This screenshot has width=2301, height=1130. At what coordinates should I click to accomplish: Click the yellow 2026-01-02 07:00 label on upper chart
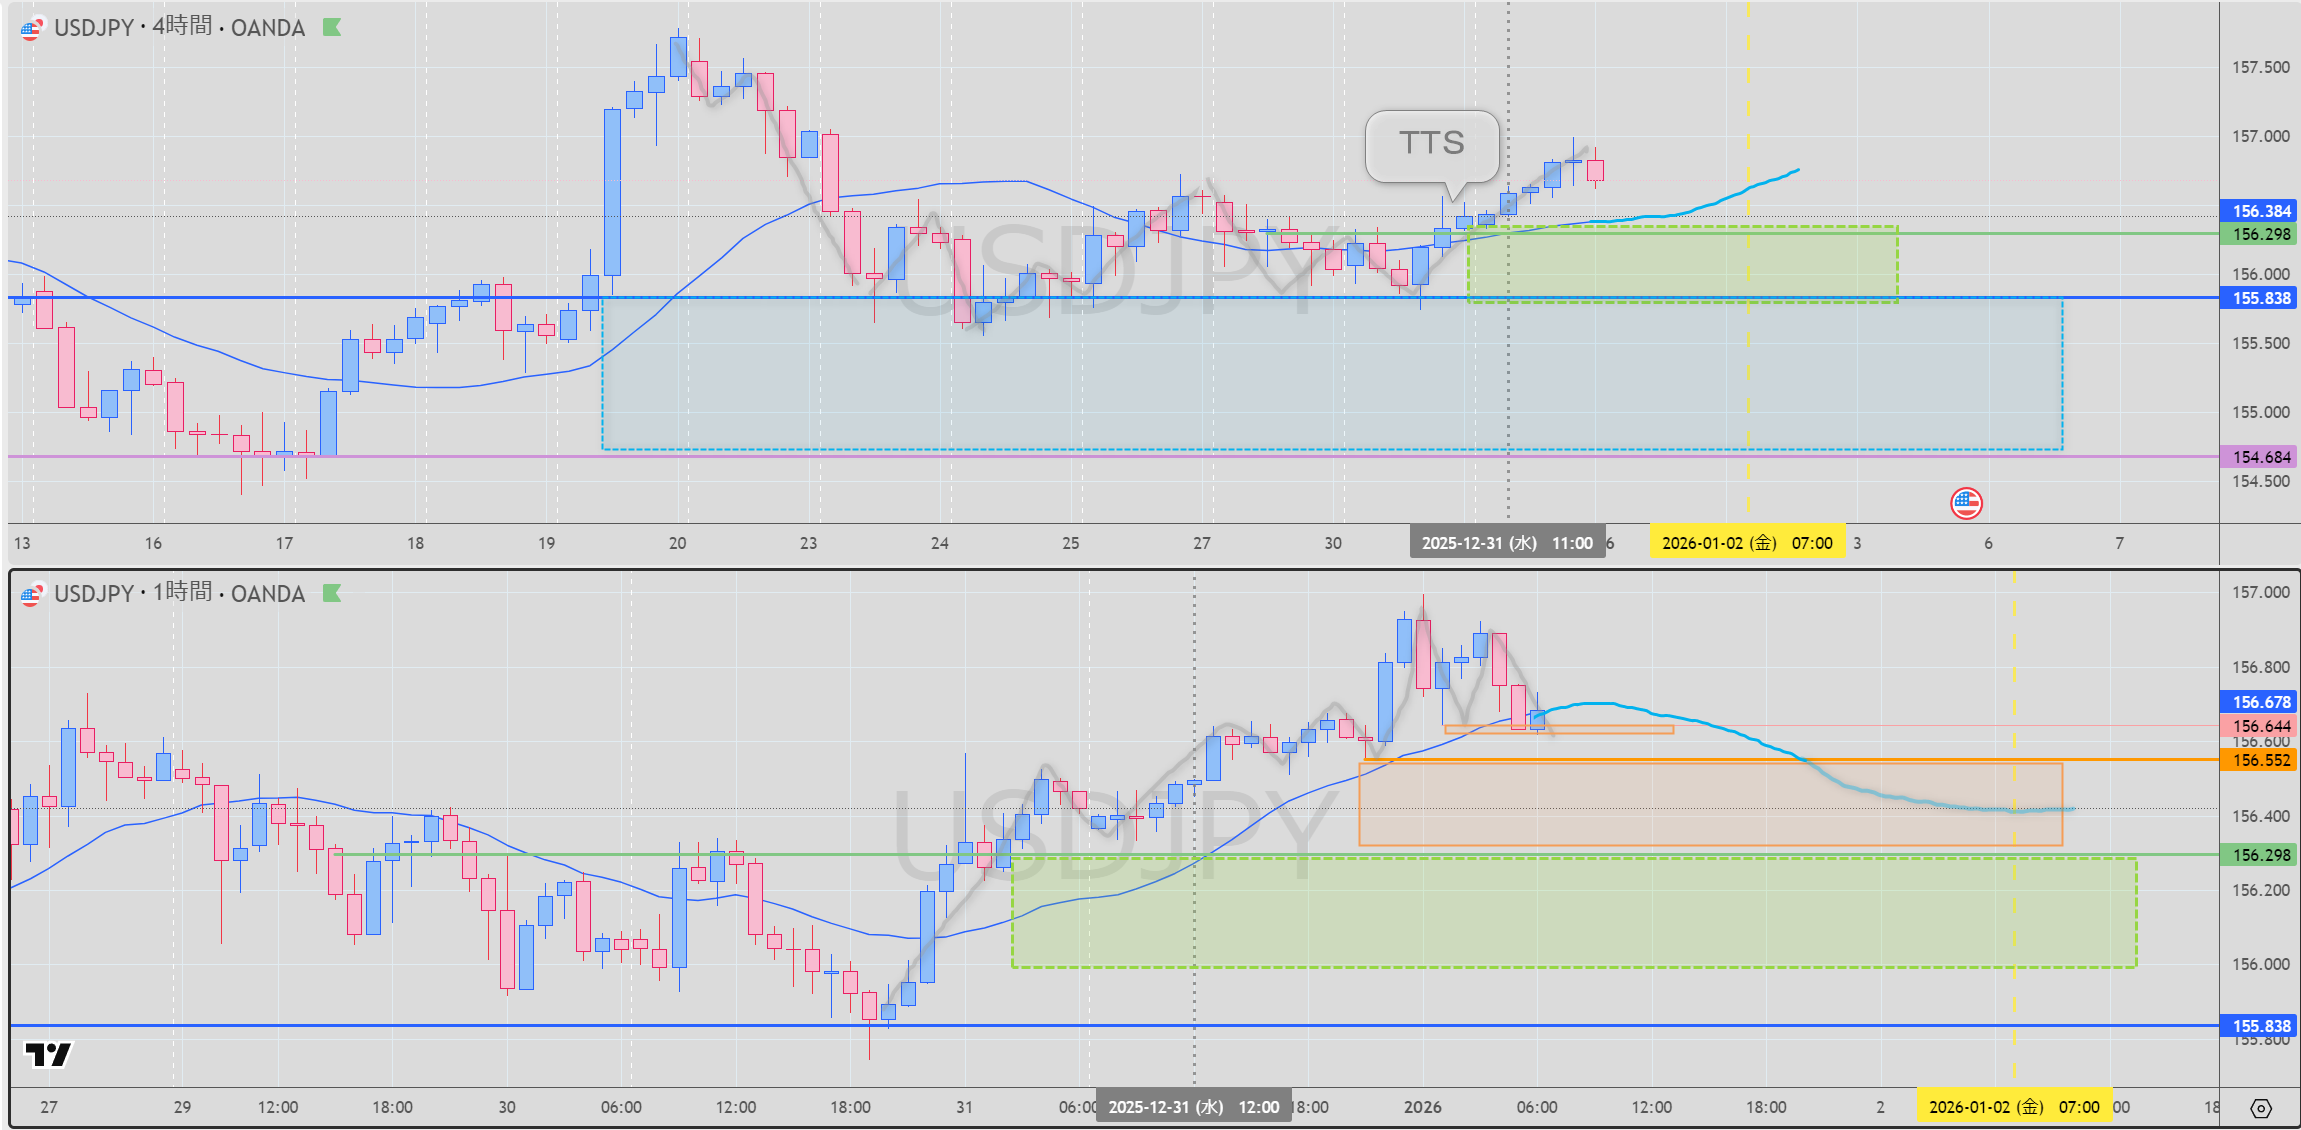point(1746,543)
